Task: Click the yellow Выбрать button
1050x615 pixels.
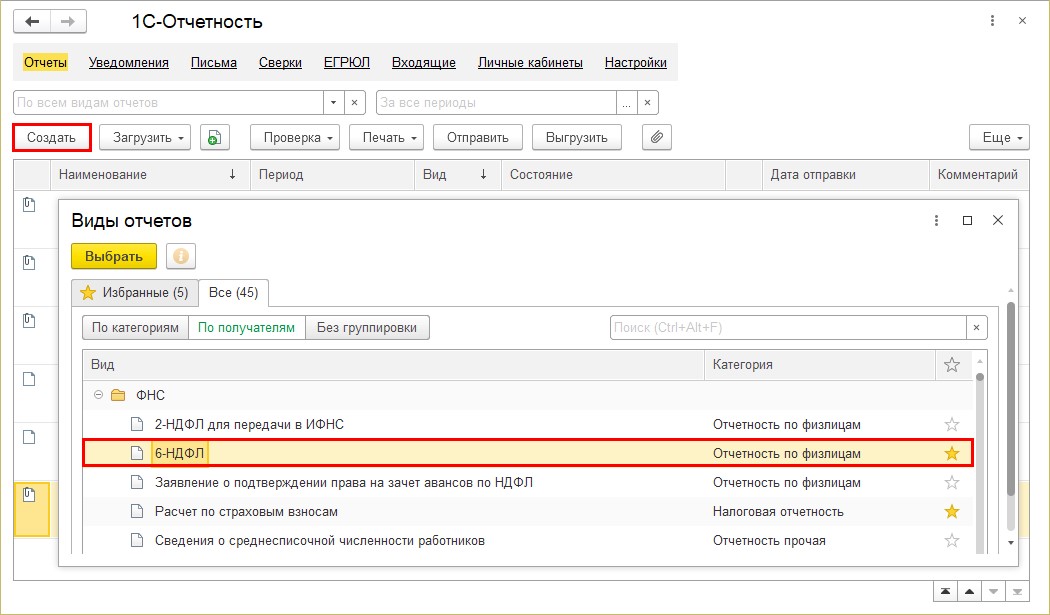Action: tap(114, 256)
